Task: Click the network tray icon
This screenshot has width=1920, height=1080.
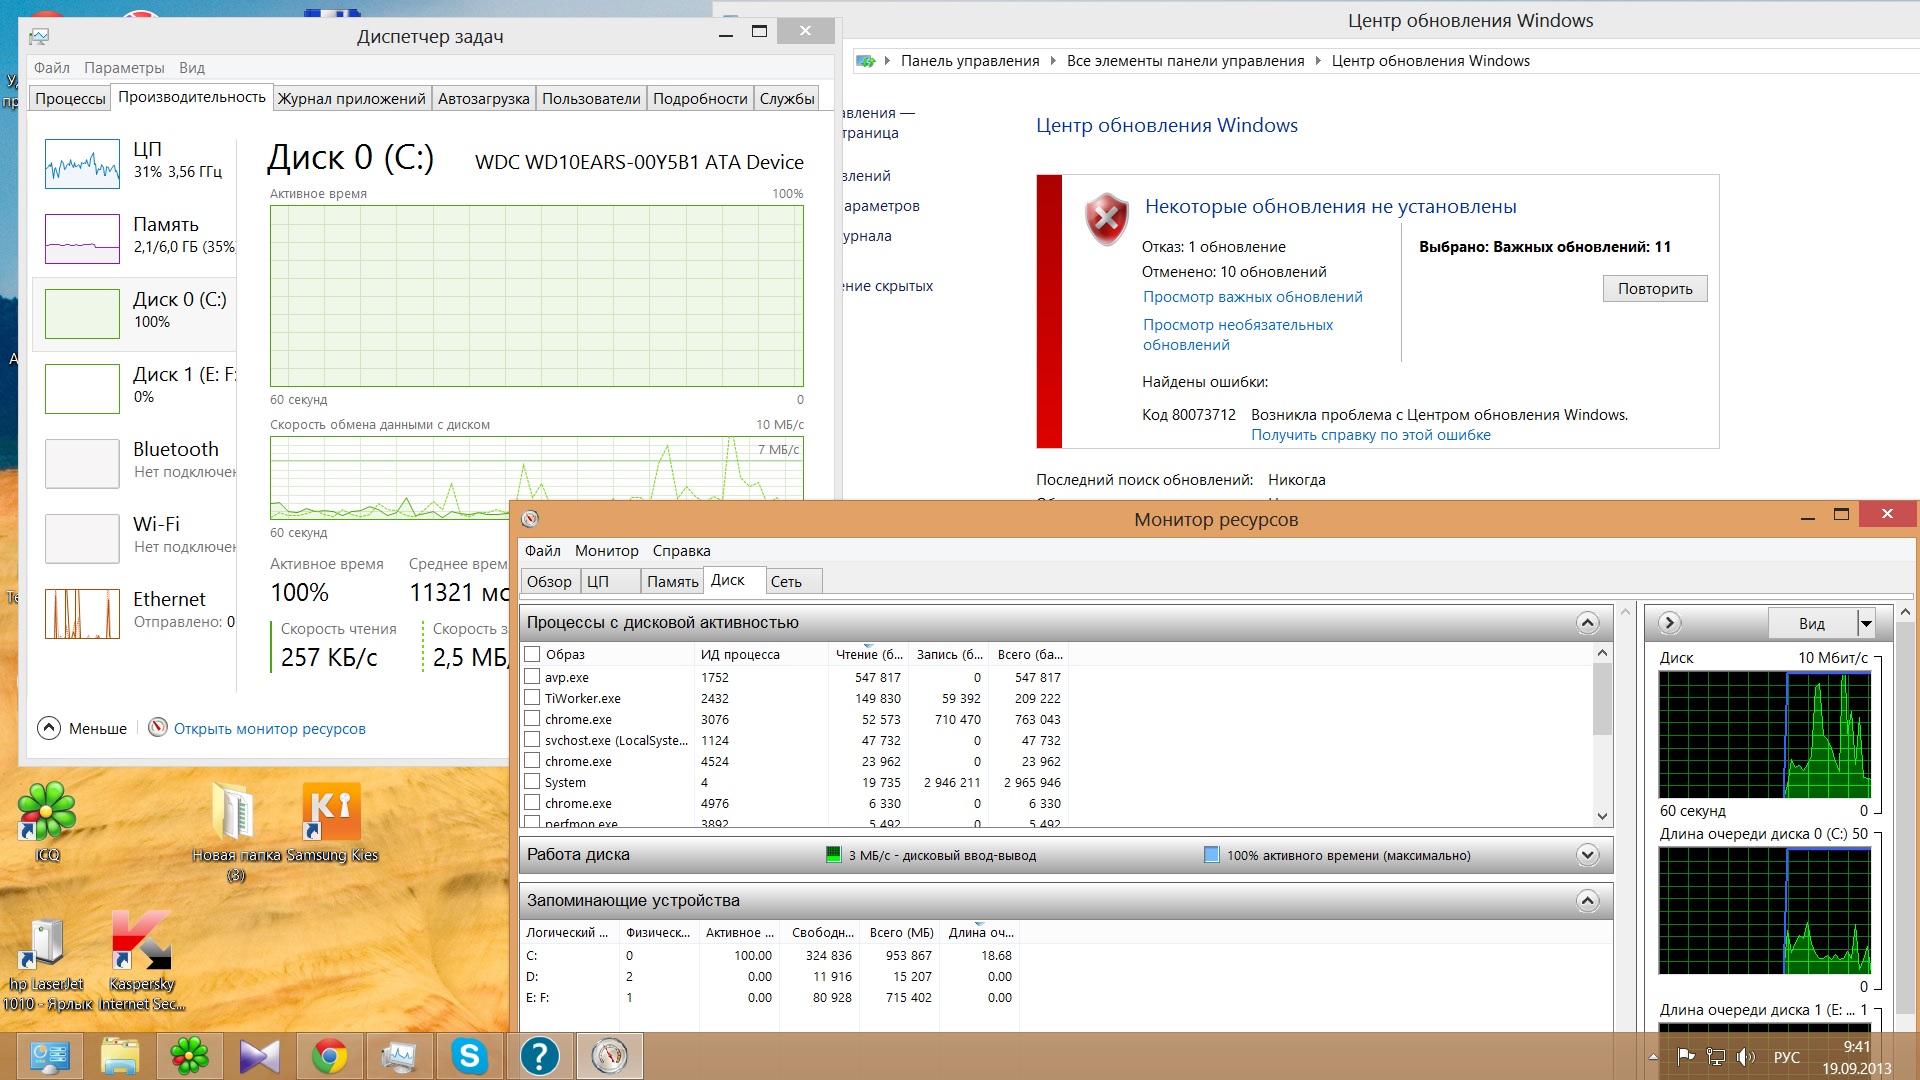Action: [x=1716, y=1057]
